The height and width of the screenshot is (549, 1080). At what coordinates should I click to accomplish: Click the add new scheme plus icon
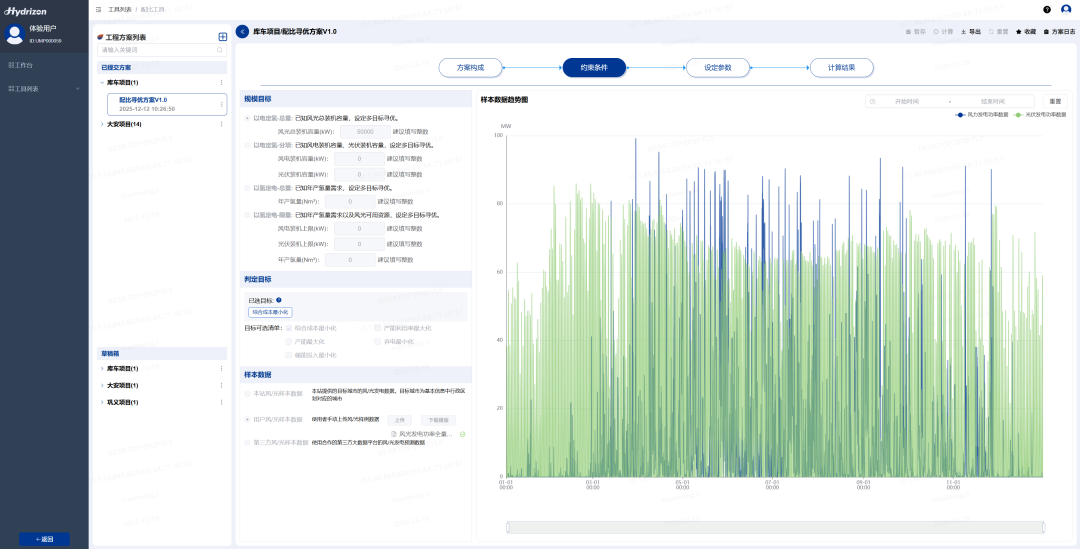pos(222,37)
